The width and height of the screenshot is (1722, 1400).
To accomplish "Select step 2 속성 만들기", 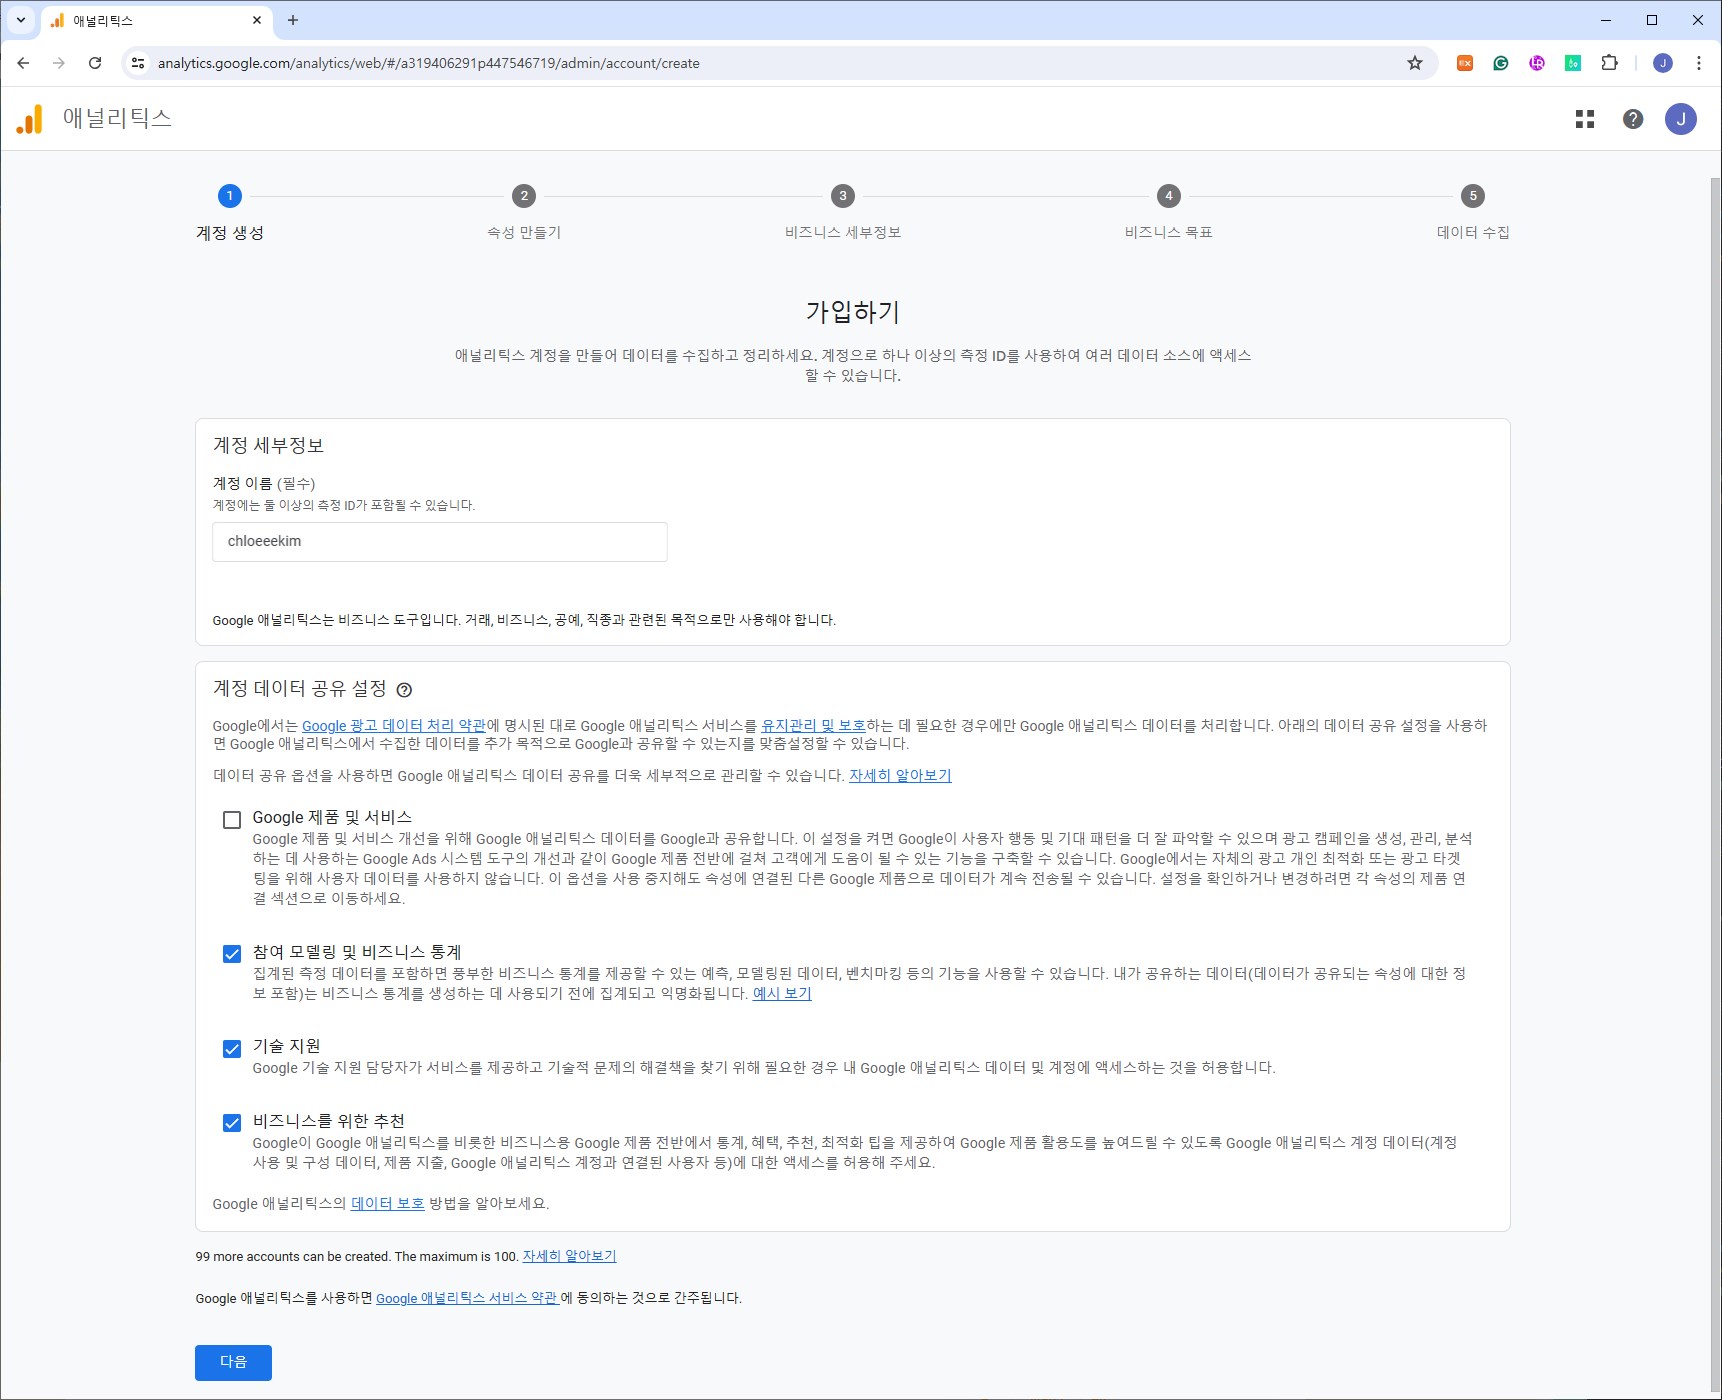I will click(524, 213).
